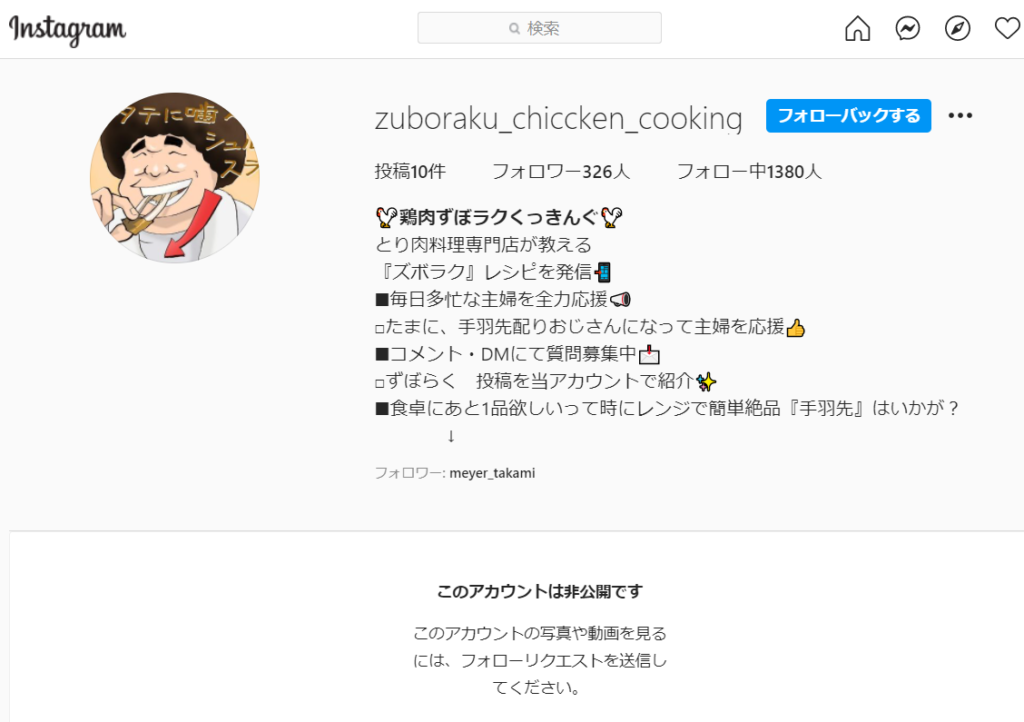Click the follow request instruction text
1024x722 pixels.
tap(539, 660)
